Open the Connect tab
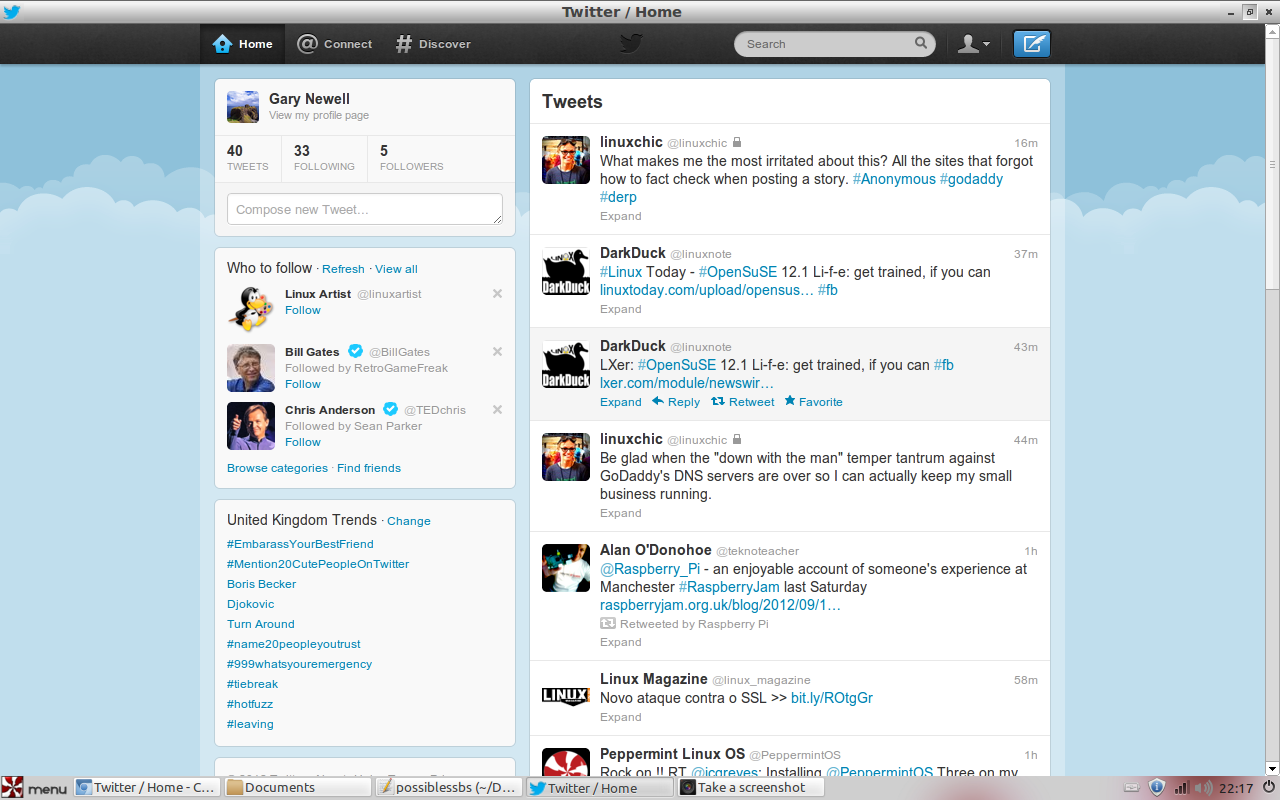This screenshot has height=800, width=1280. 335,44
